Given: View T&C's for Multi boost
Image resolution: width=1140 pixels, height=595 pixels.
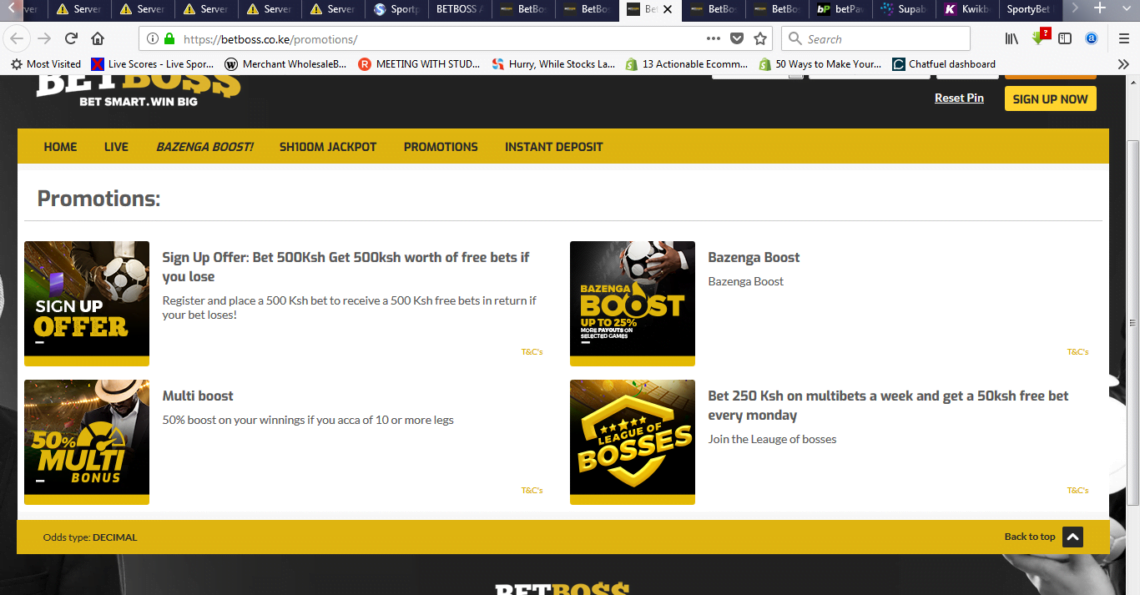Looking at the screenshot, I should [532, 490].
